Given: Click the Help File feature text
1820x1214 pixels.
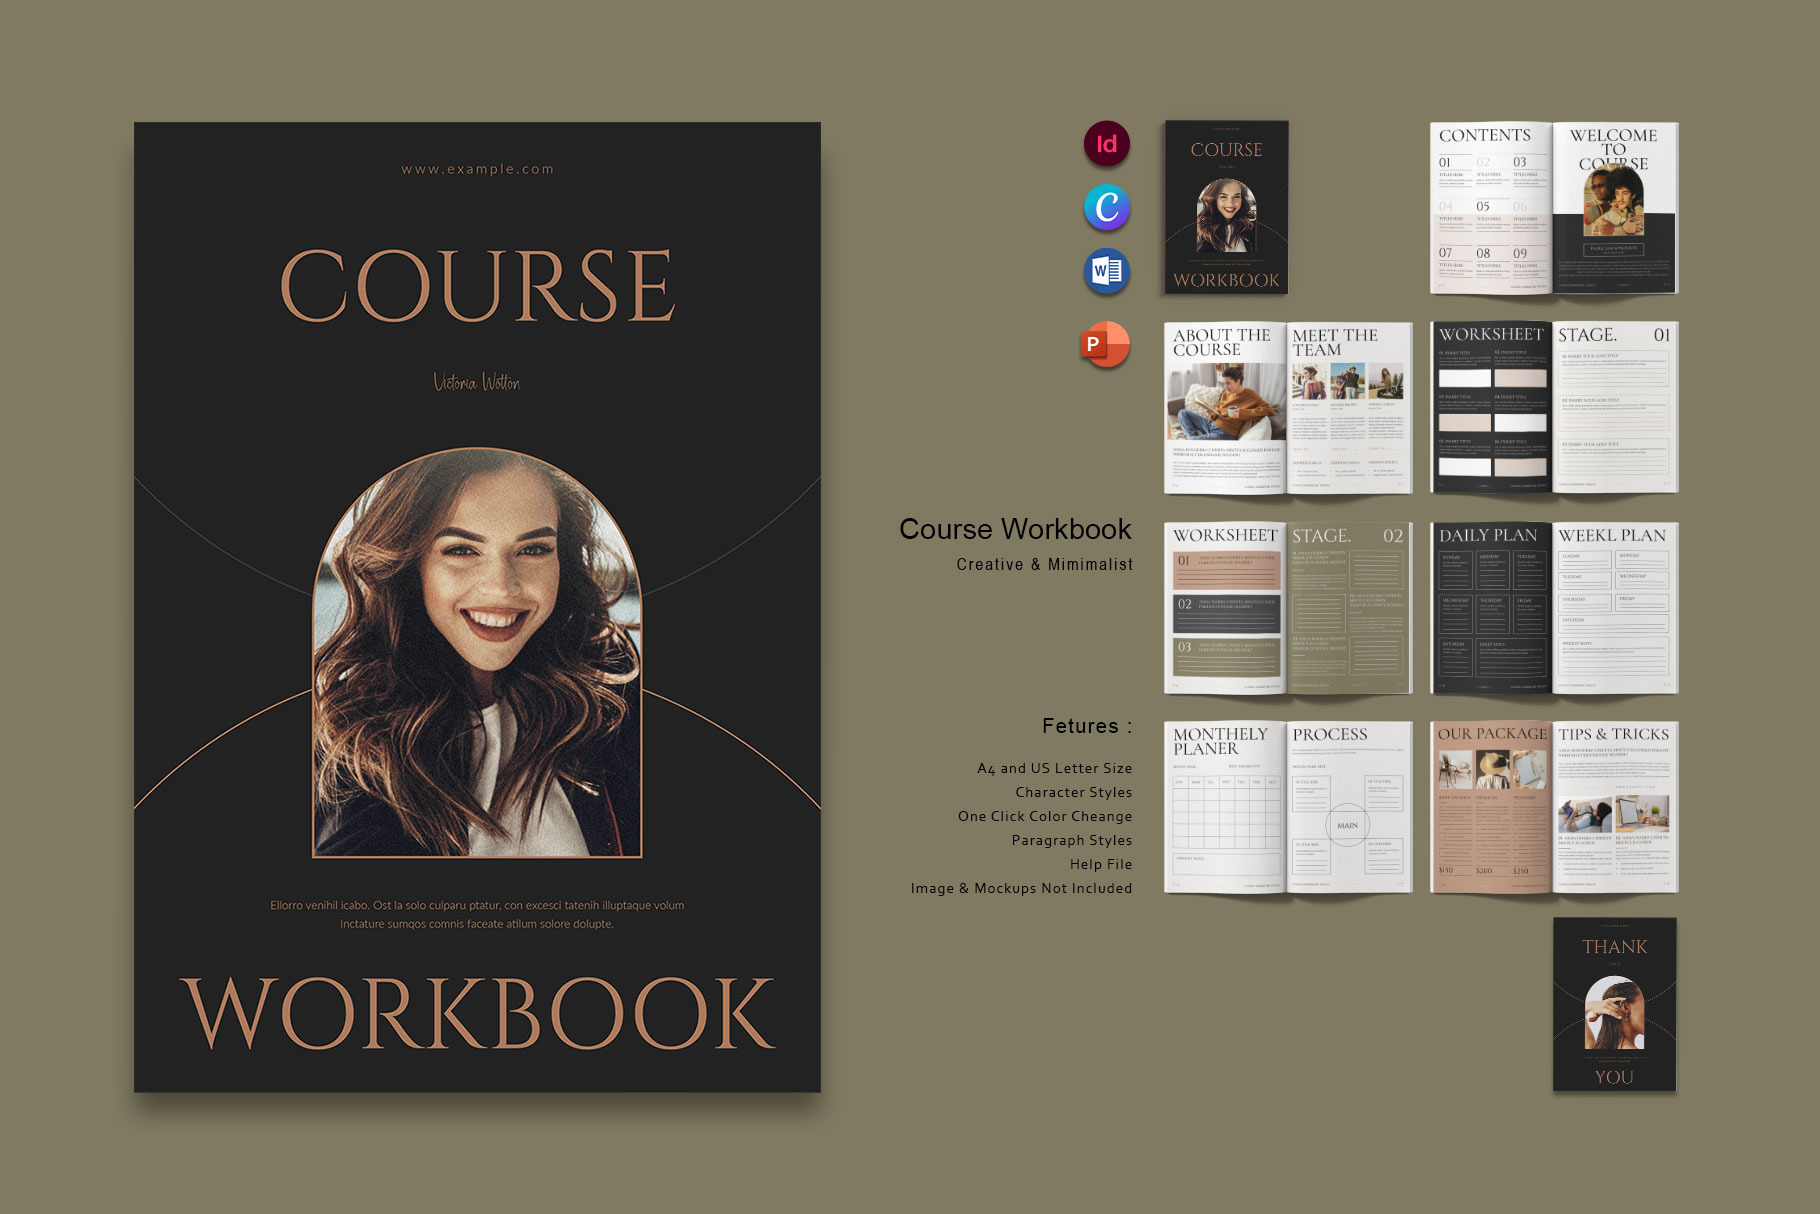Looking at the screenshot, I should point(1100,864).
